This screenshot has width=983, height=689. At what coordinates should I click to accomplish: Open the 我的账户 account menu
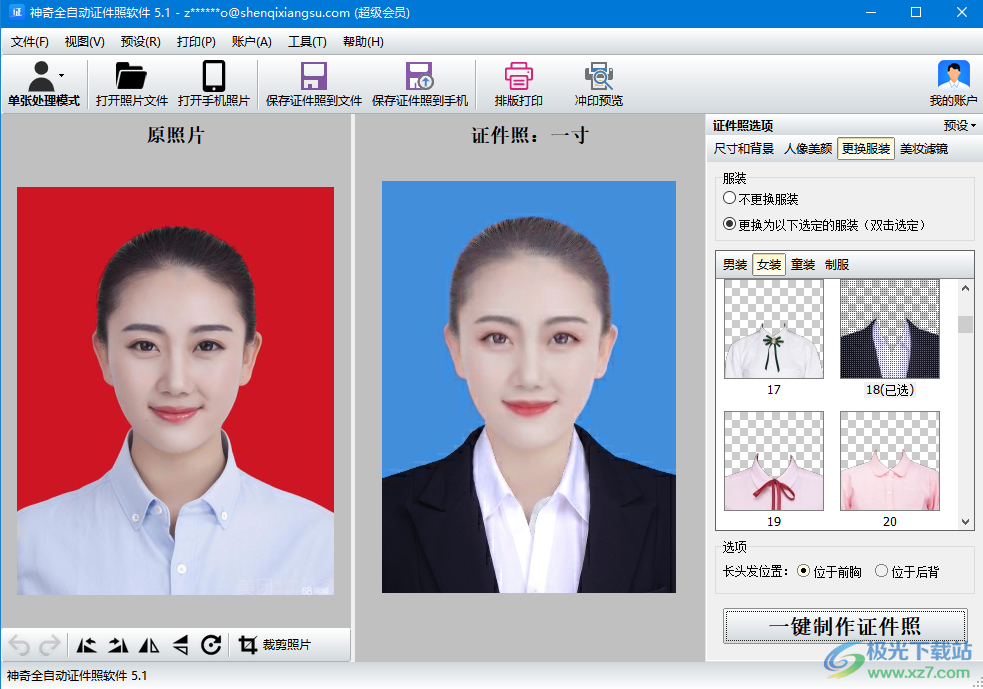point(953,83)
